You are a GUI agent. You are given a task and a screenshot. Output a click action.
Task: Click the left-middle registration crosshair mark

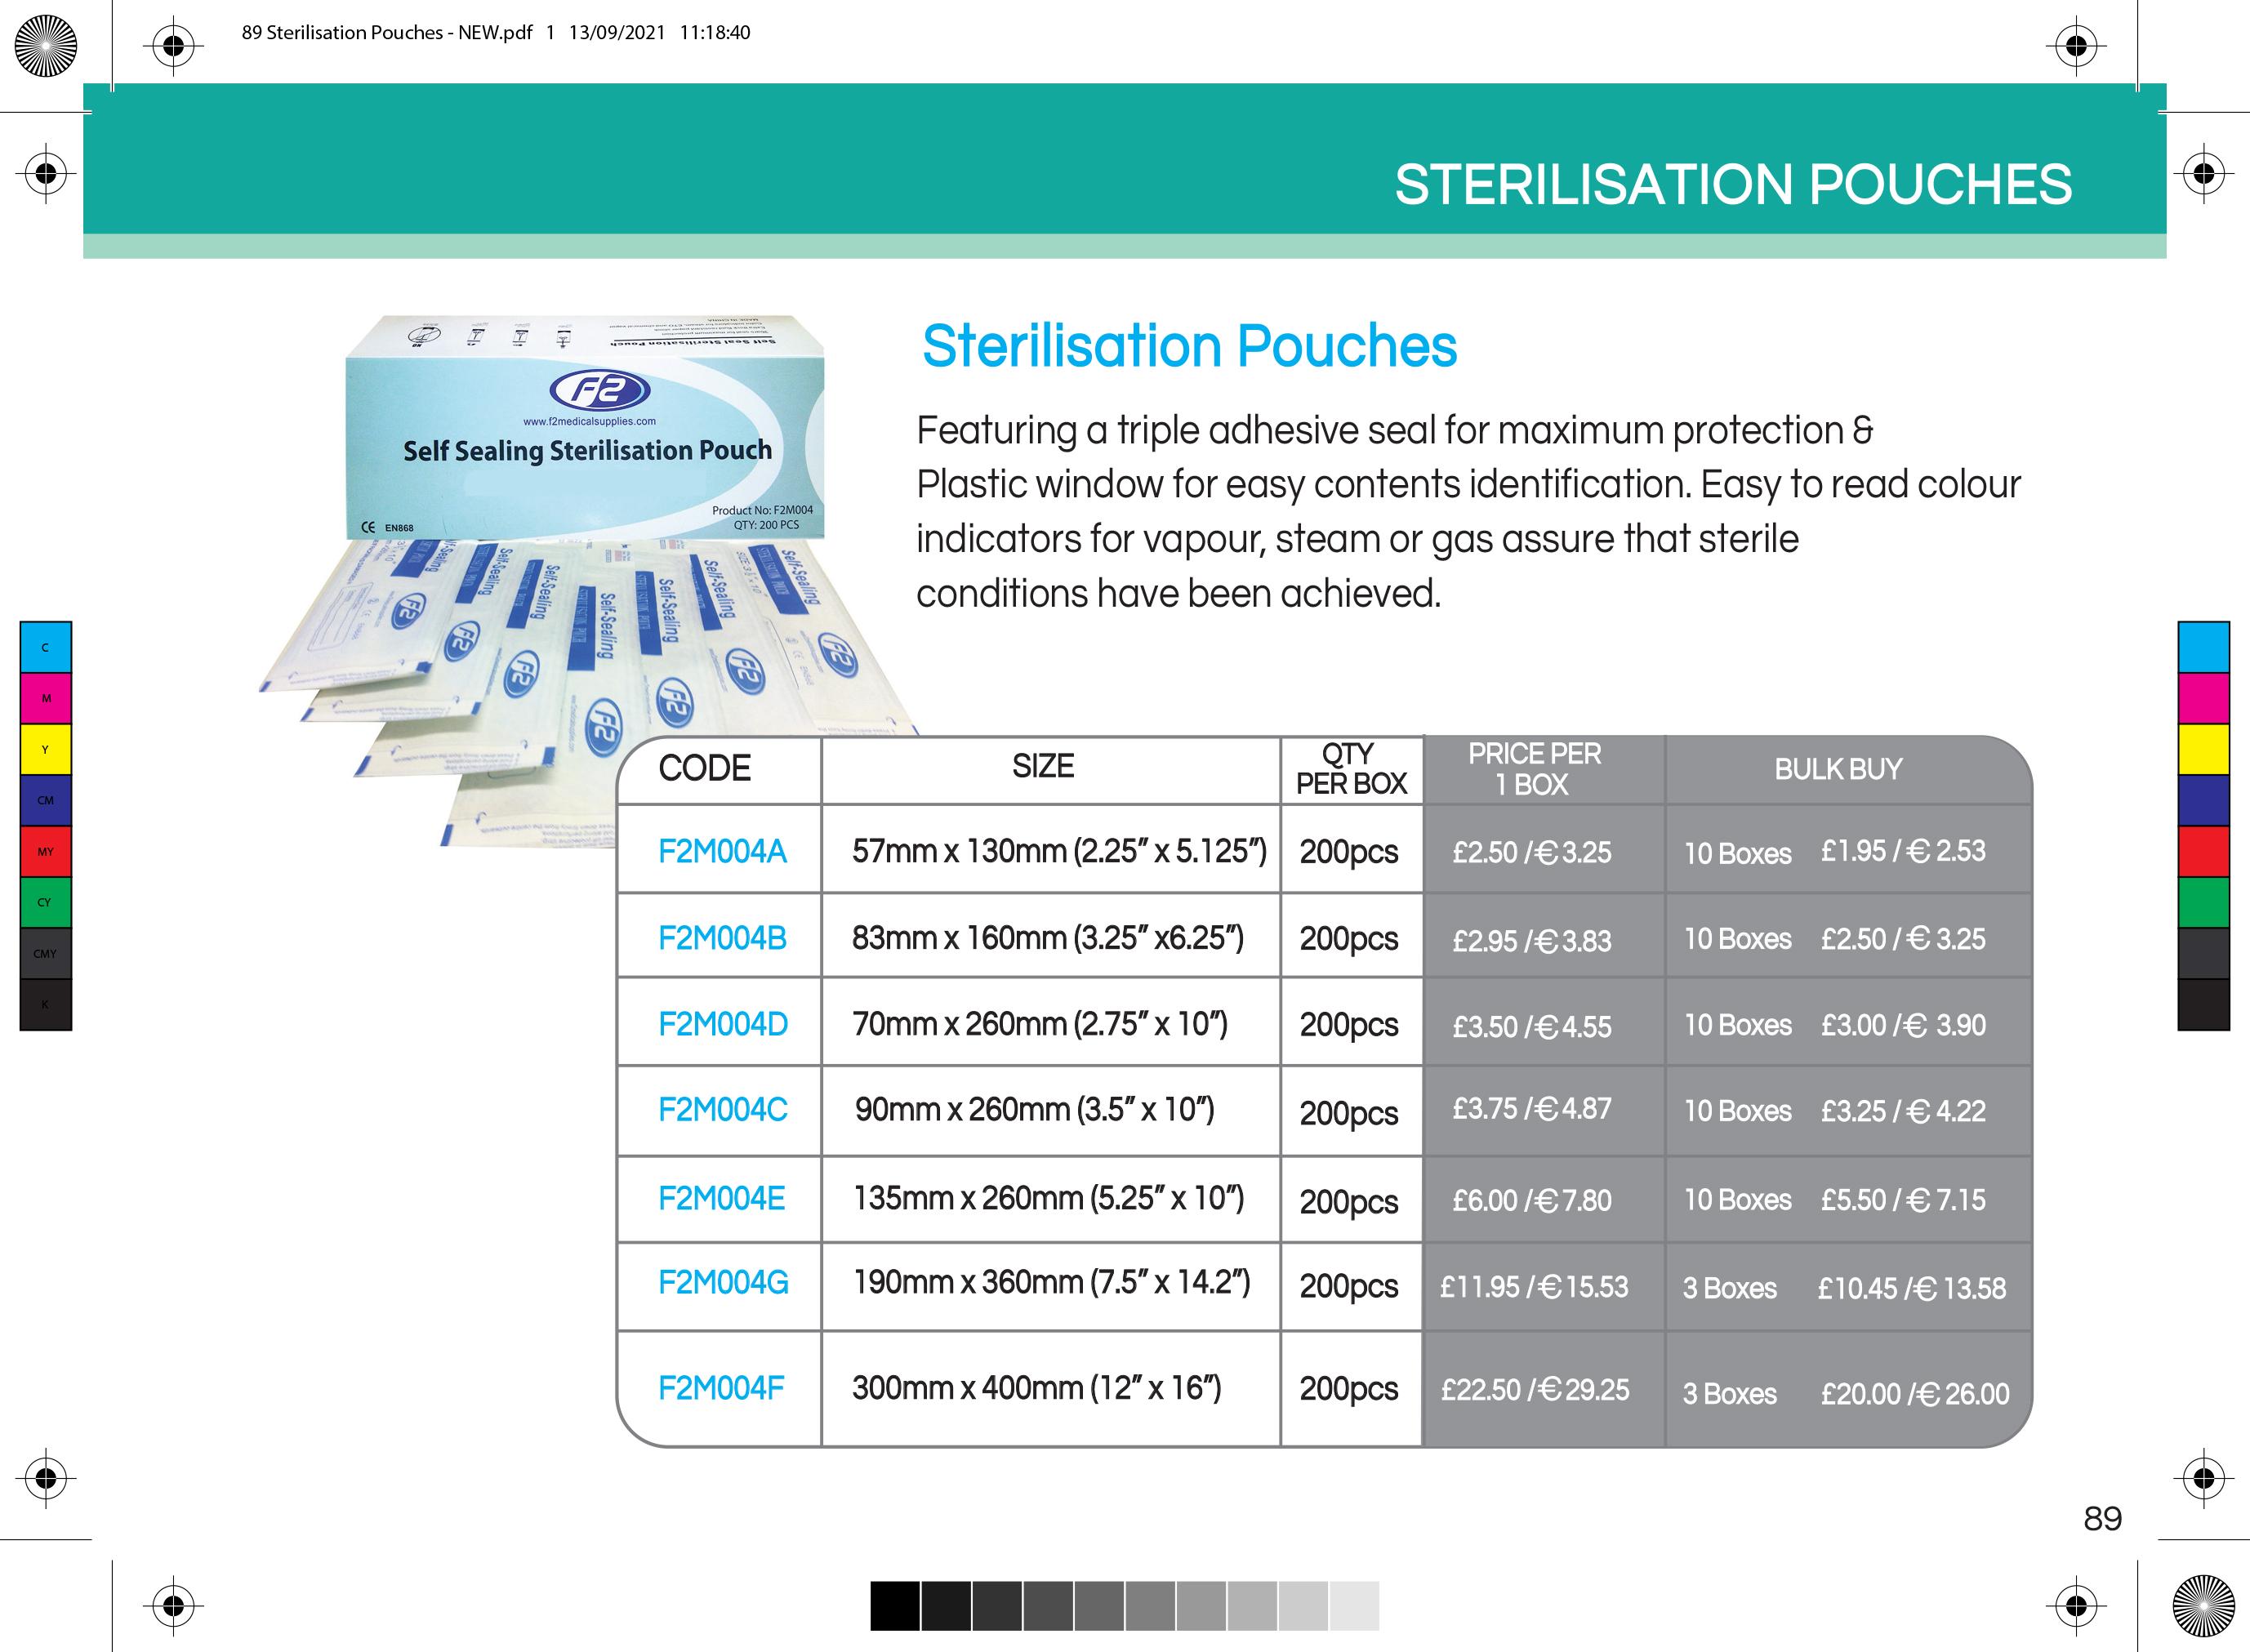[46, 174]
